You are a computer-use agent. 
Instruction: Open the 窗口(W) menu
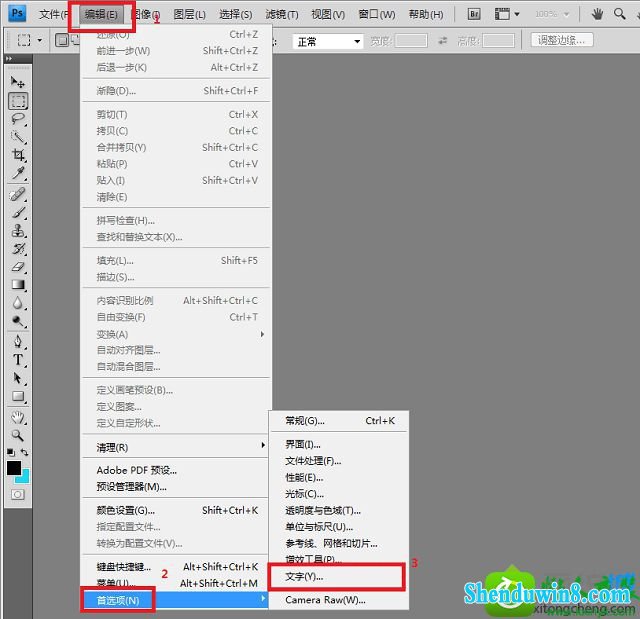(x=376, y=15)
